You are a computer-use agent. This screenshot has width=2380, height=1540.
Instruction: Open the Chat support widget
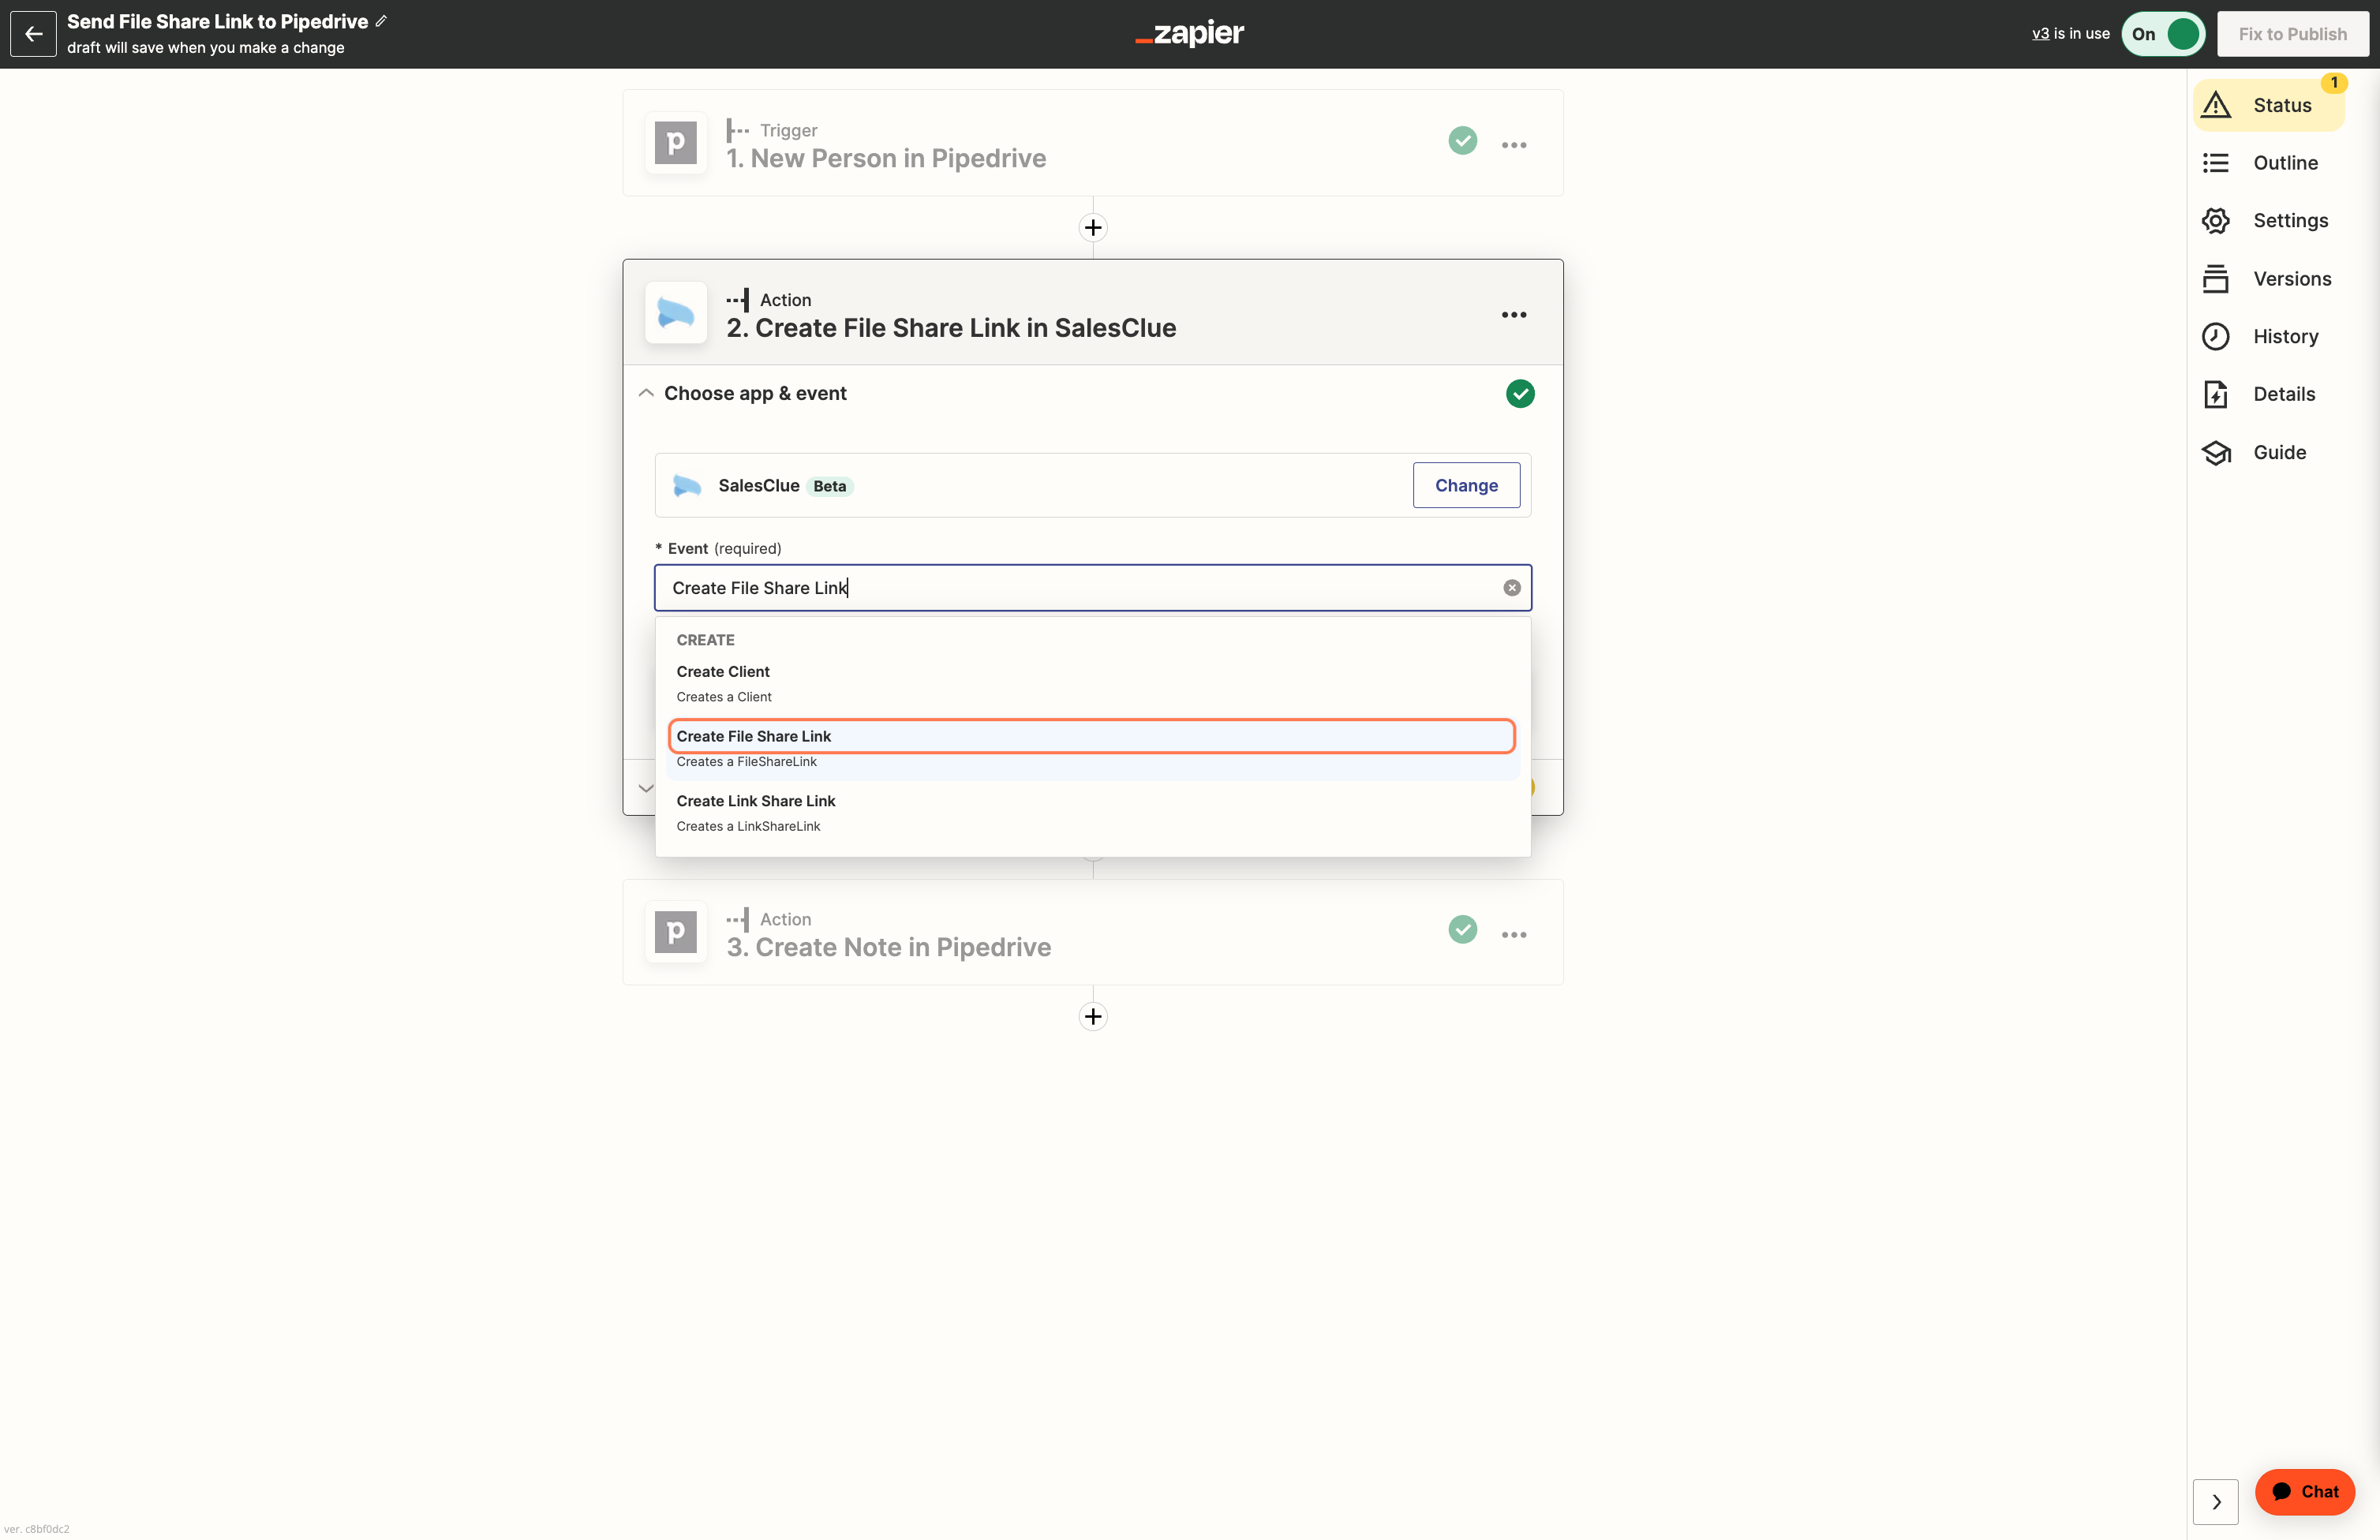point(2304,1491)
